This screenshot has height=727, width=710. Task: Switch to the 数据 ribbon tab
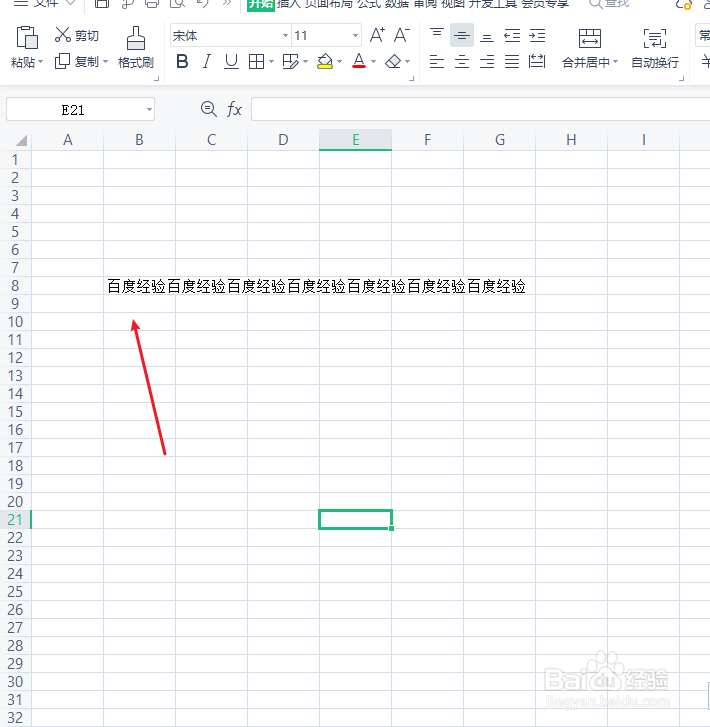coord(397,4)
